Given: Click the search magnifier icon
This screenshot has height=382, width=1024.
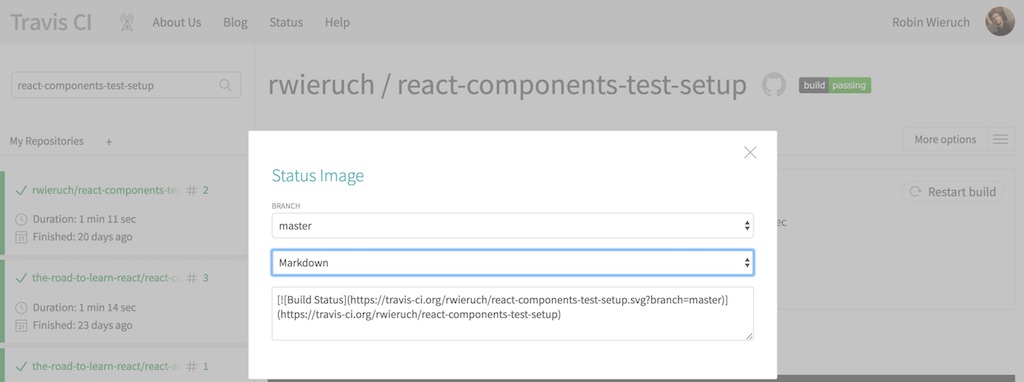Looking at the screenshot, I should coord(225,85).
